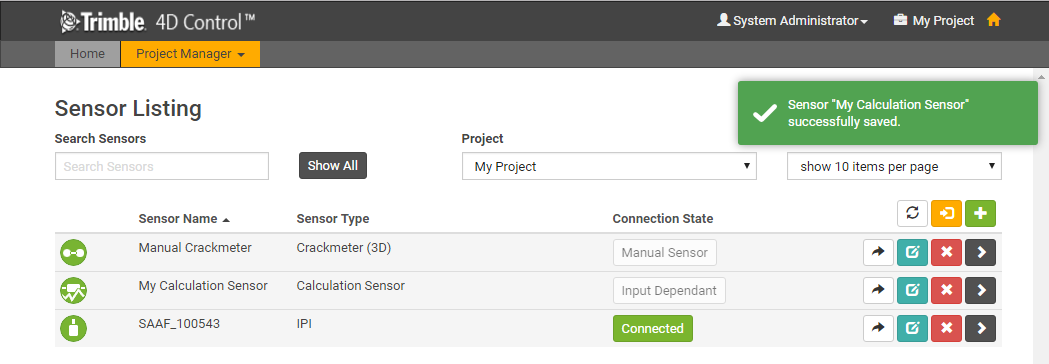The height and width of the screenshot is (364, 1049).
Task: Click the Connected status button
Action: 652,329
